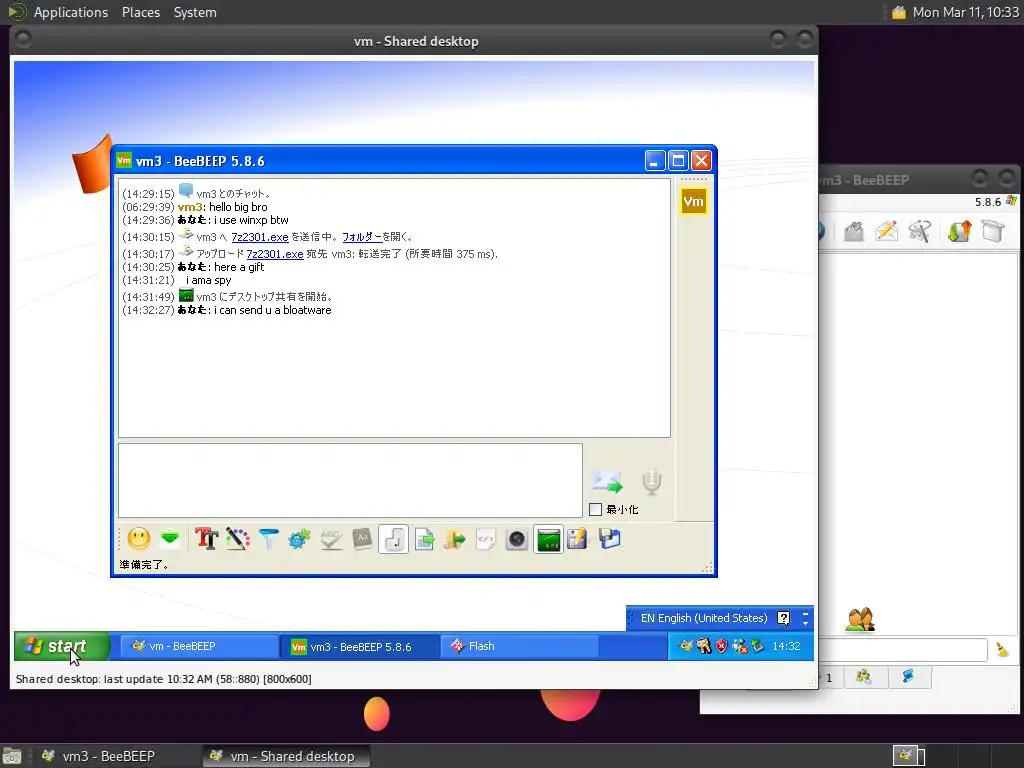Viewport: 1024px width, 768px height.
Task: Click the language bar help icon
Action: (x=784, y=618)
